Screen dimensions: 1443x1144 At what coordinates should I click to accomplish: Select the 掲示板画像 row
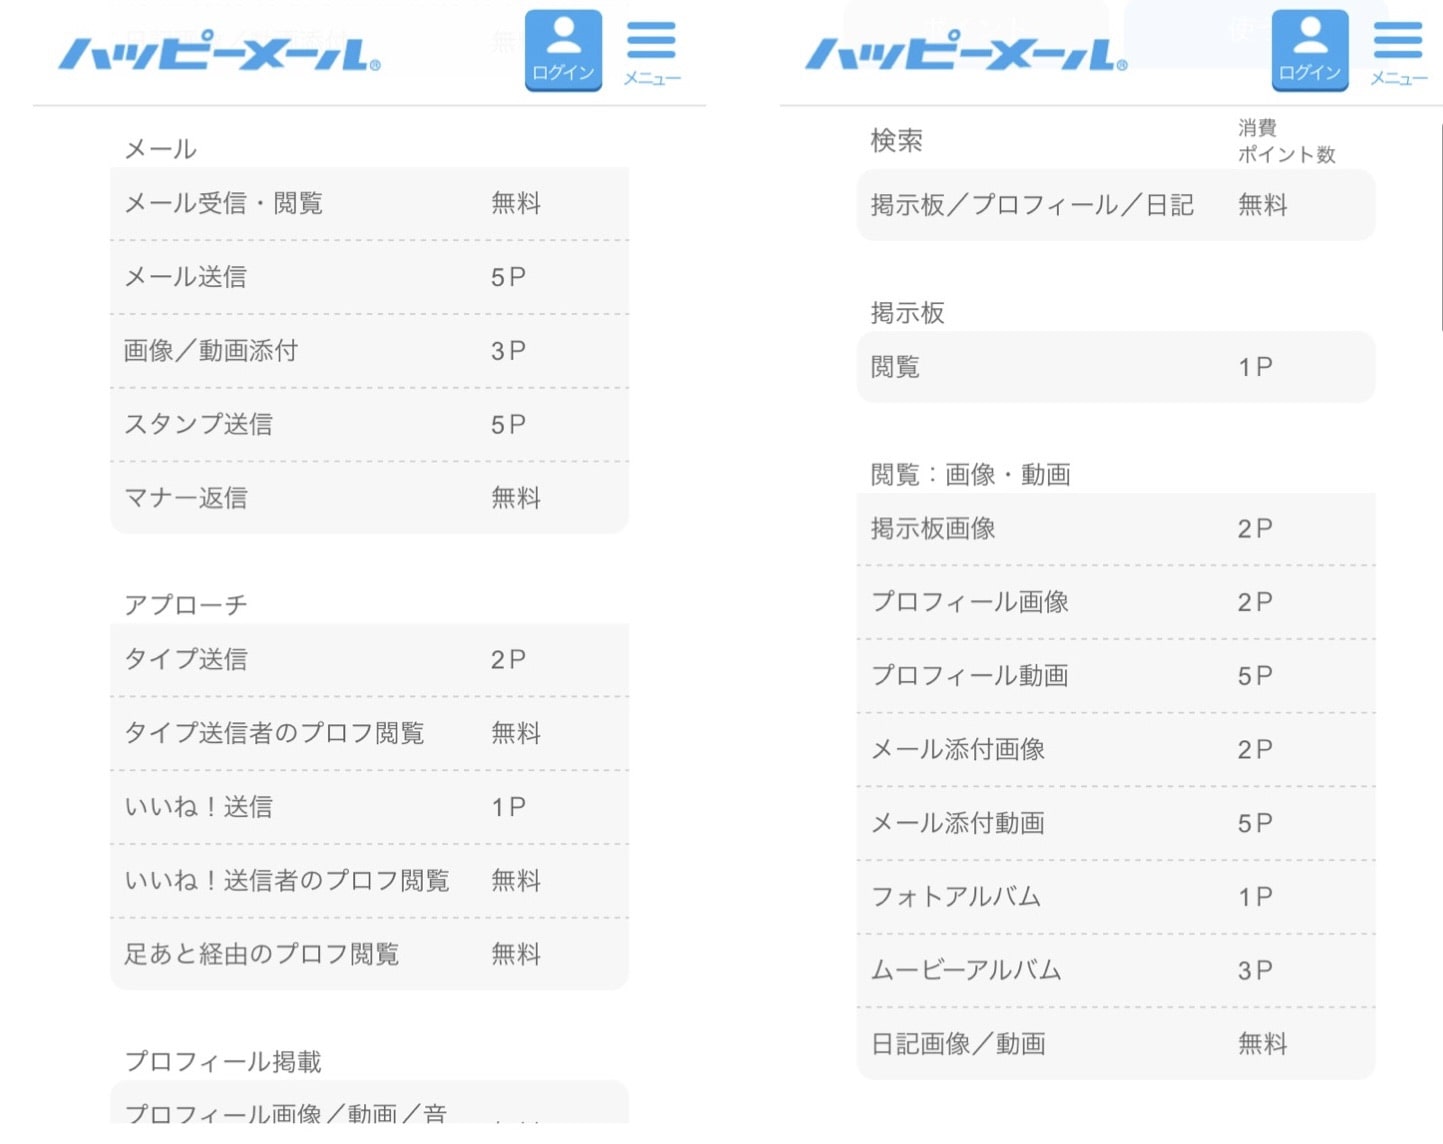tap(1115, 529)
